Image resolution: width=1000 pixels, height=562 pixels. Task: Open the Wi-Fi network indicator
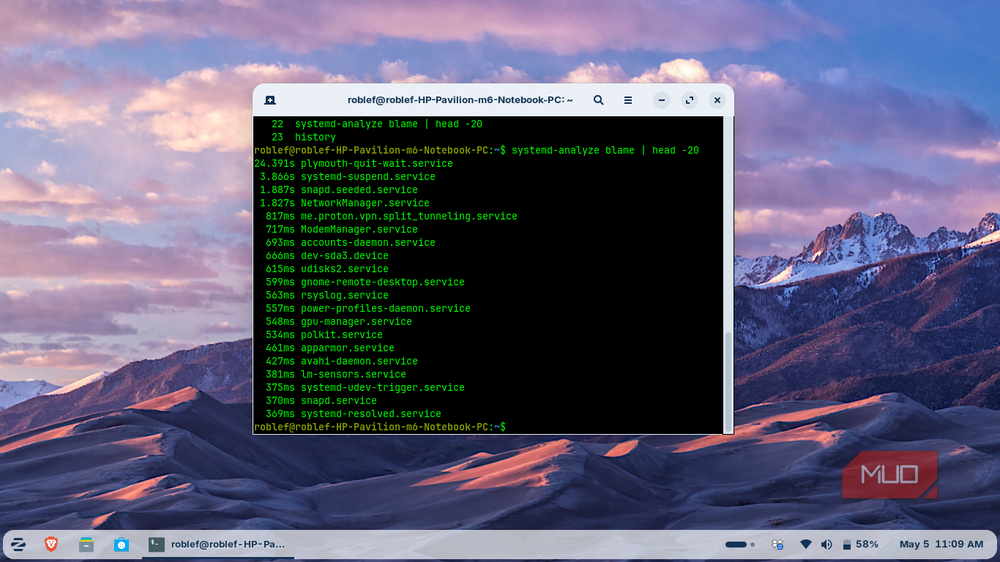(805, 544)
